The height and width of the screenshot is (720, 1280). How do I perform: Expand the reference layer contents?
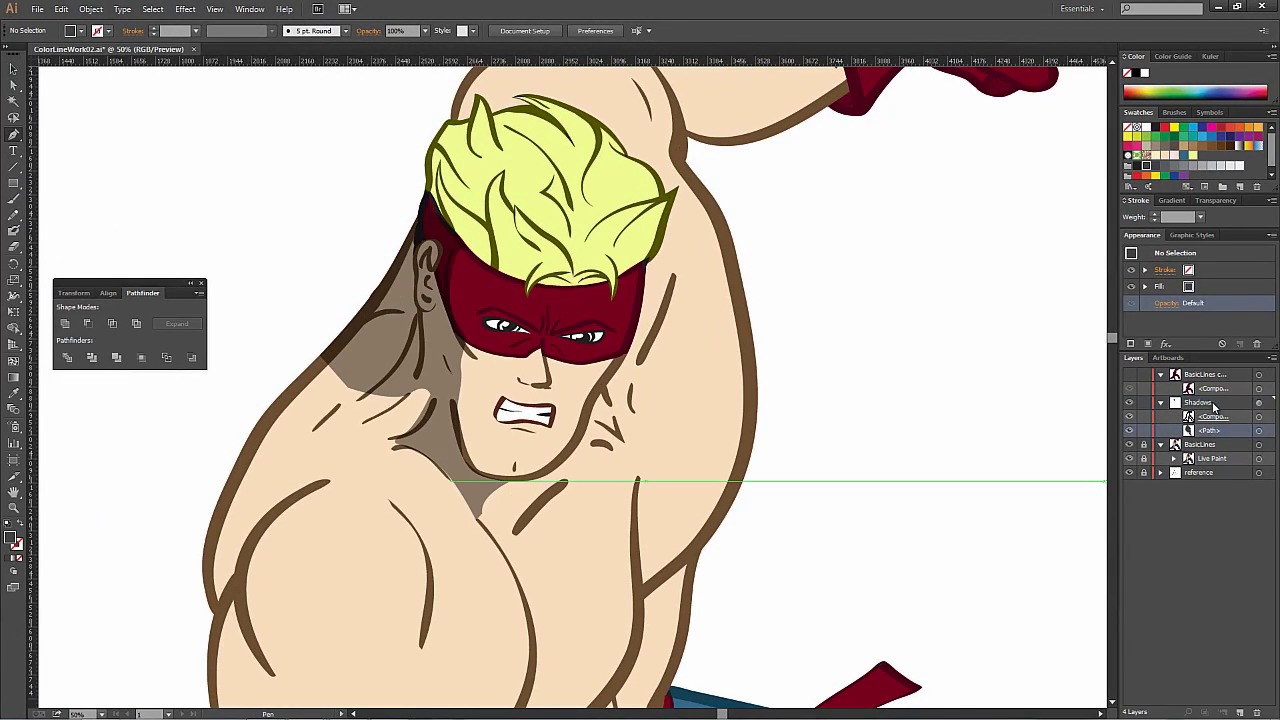tap(1161, 473)
